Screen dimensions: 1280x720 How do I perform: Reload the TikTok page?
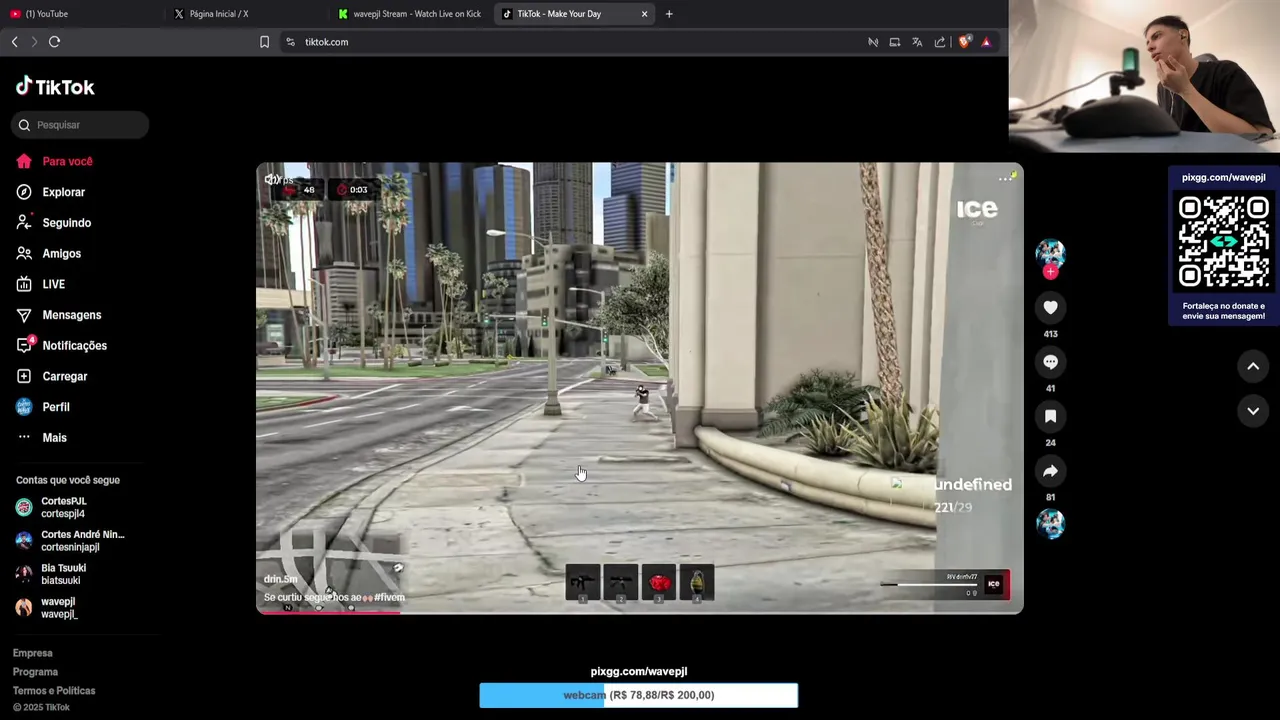[x=55, y=42]
